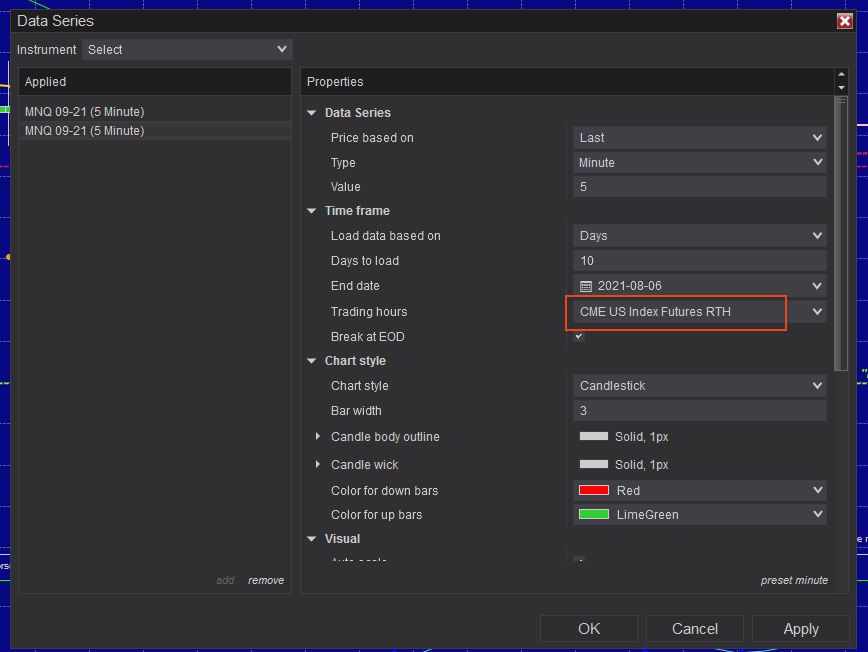Click the OK button

pyautogui.click(x=588, y=629)
